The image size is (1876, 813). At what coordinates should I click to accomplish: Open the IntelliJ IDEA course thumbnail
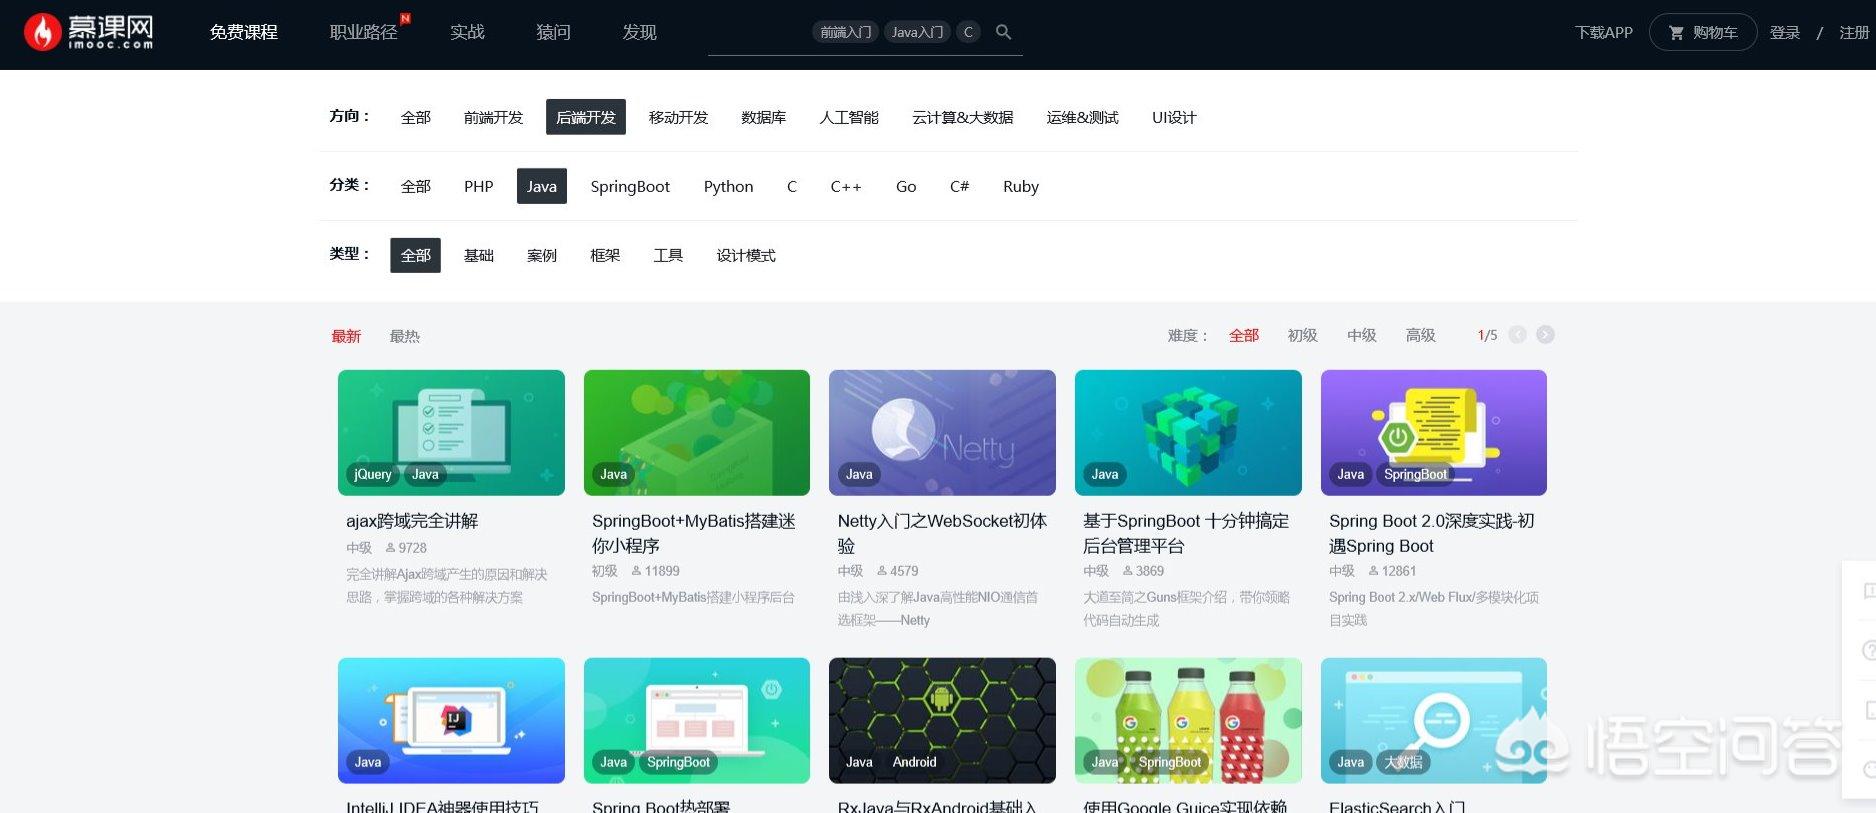tap(451, 720)
